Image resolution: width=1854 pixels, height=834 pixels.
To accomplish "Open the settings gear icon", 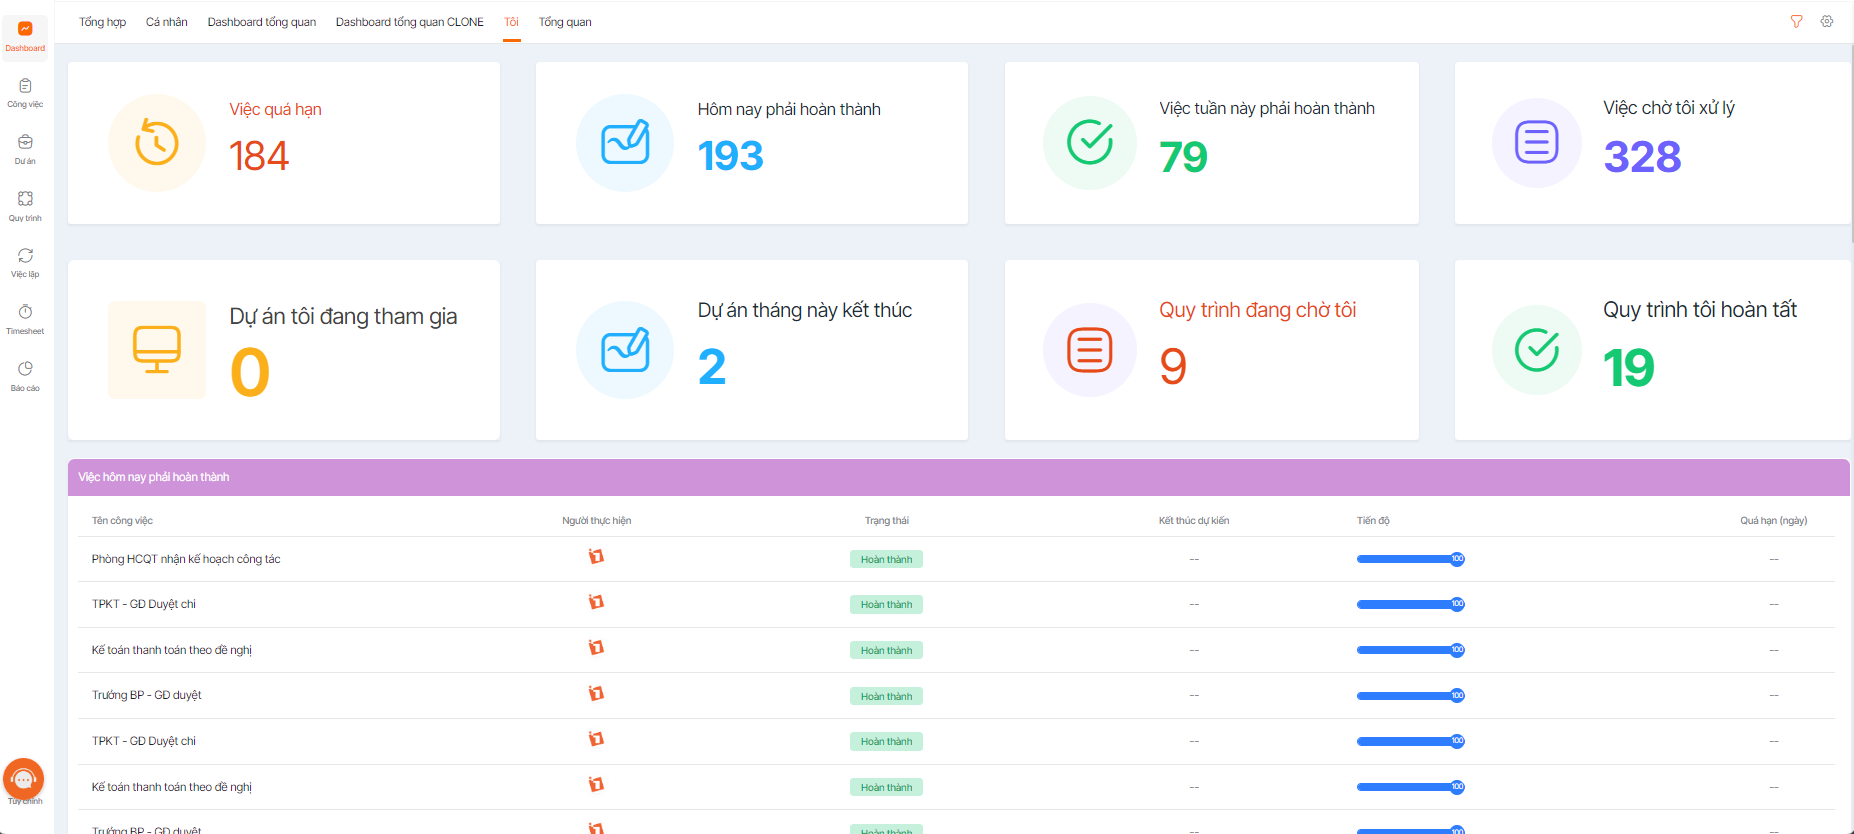I will [x=1826, y=21].
